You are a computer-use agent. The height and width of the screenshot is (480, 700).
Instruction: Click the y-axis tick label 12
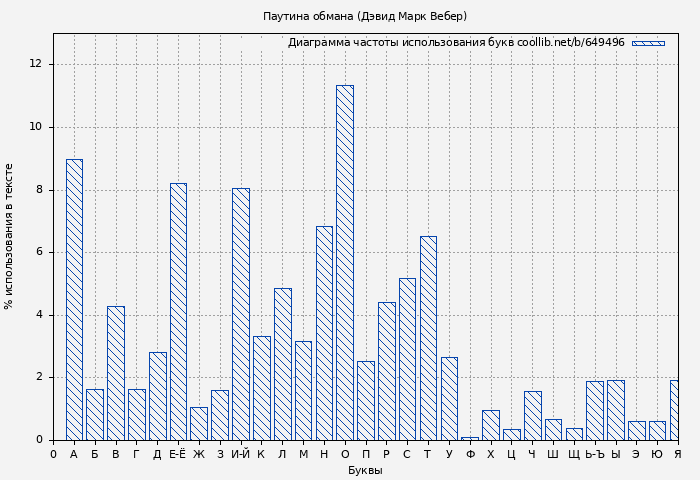(36, 64)
